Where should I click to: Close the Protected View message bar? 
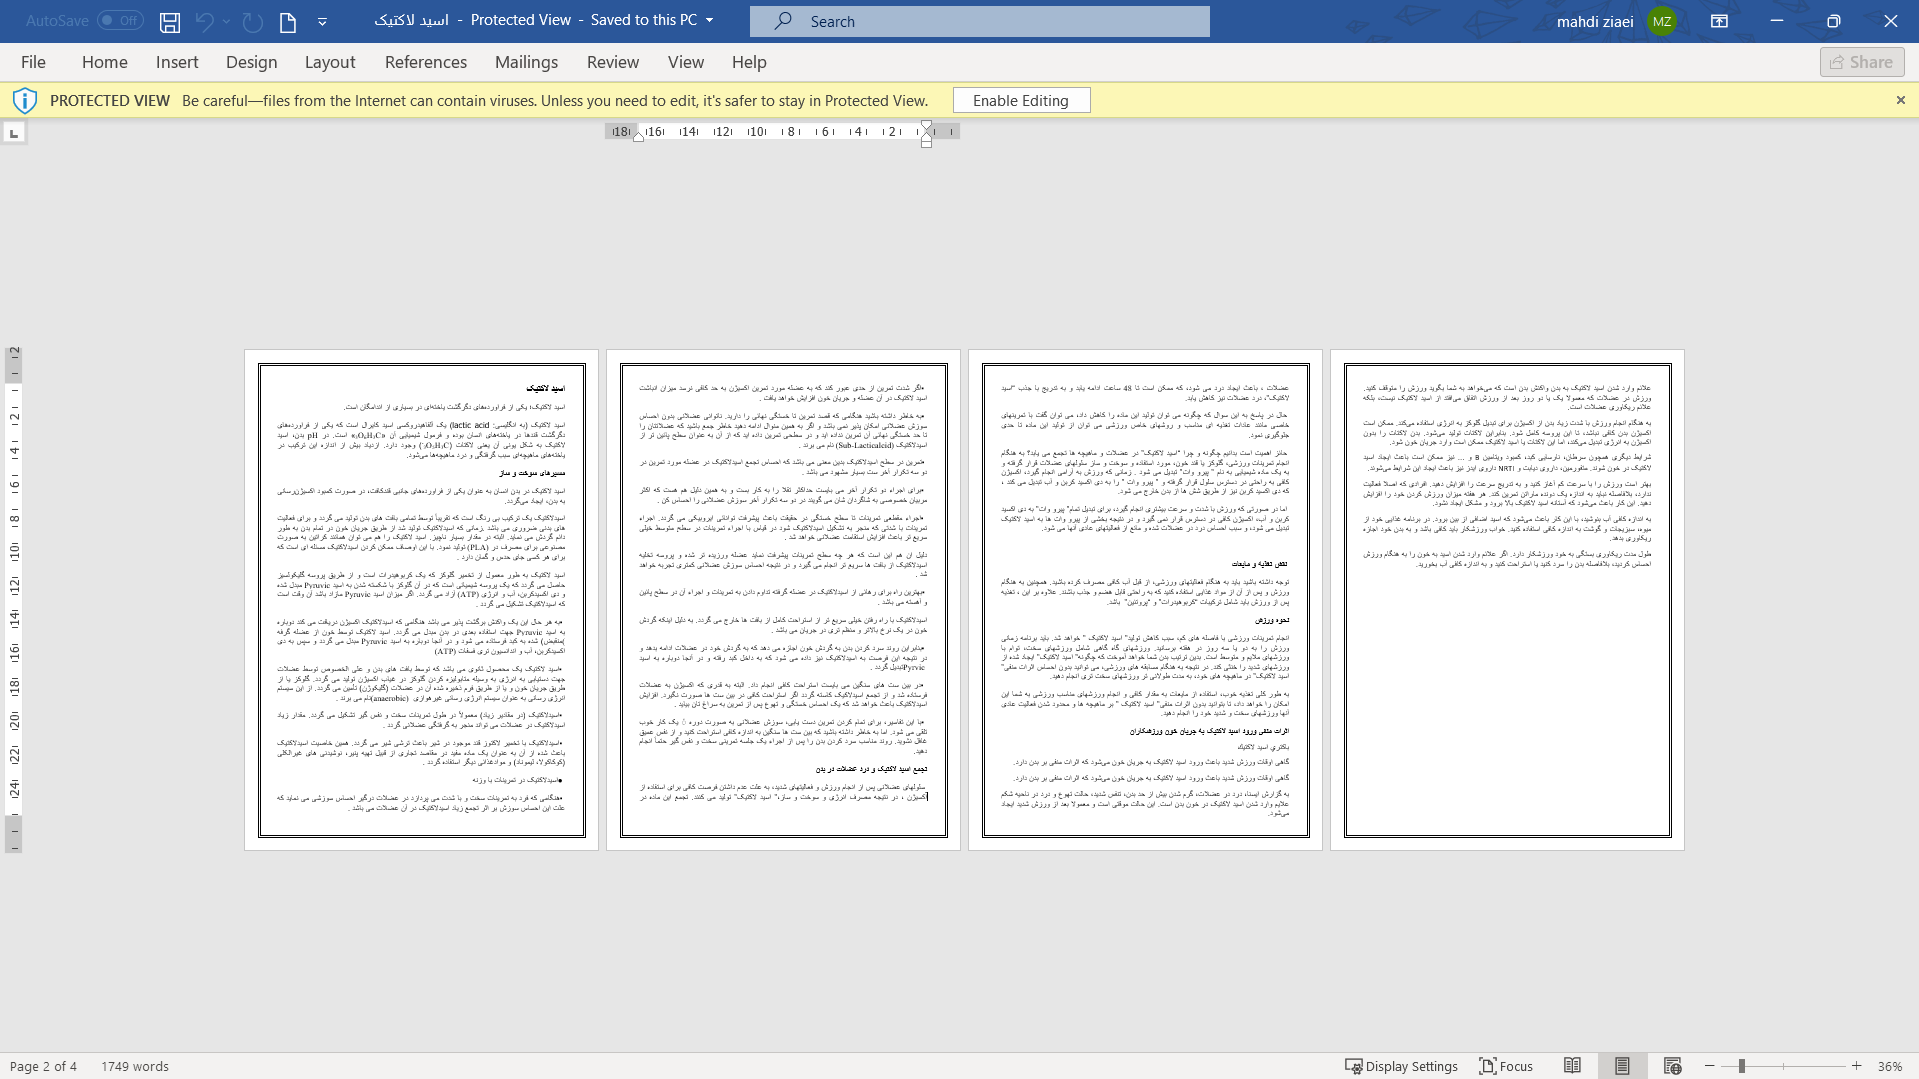point(1901,100)
